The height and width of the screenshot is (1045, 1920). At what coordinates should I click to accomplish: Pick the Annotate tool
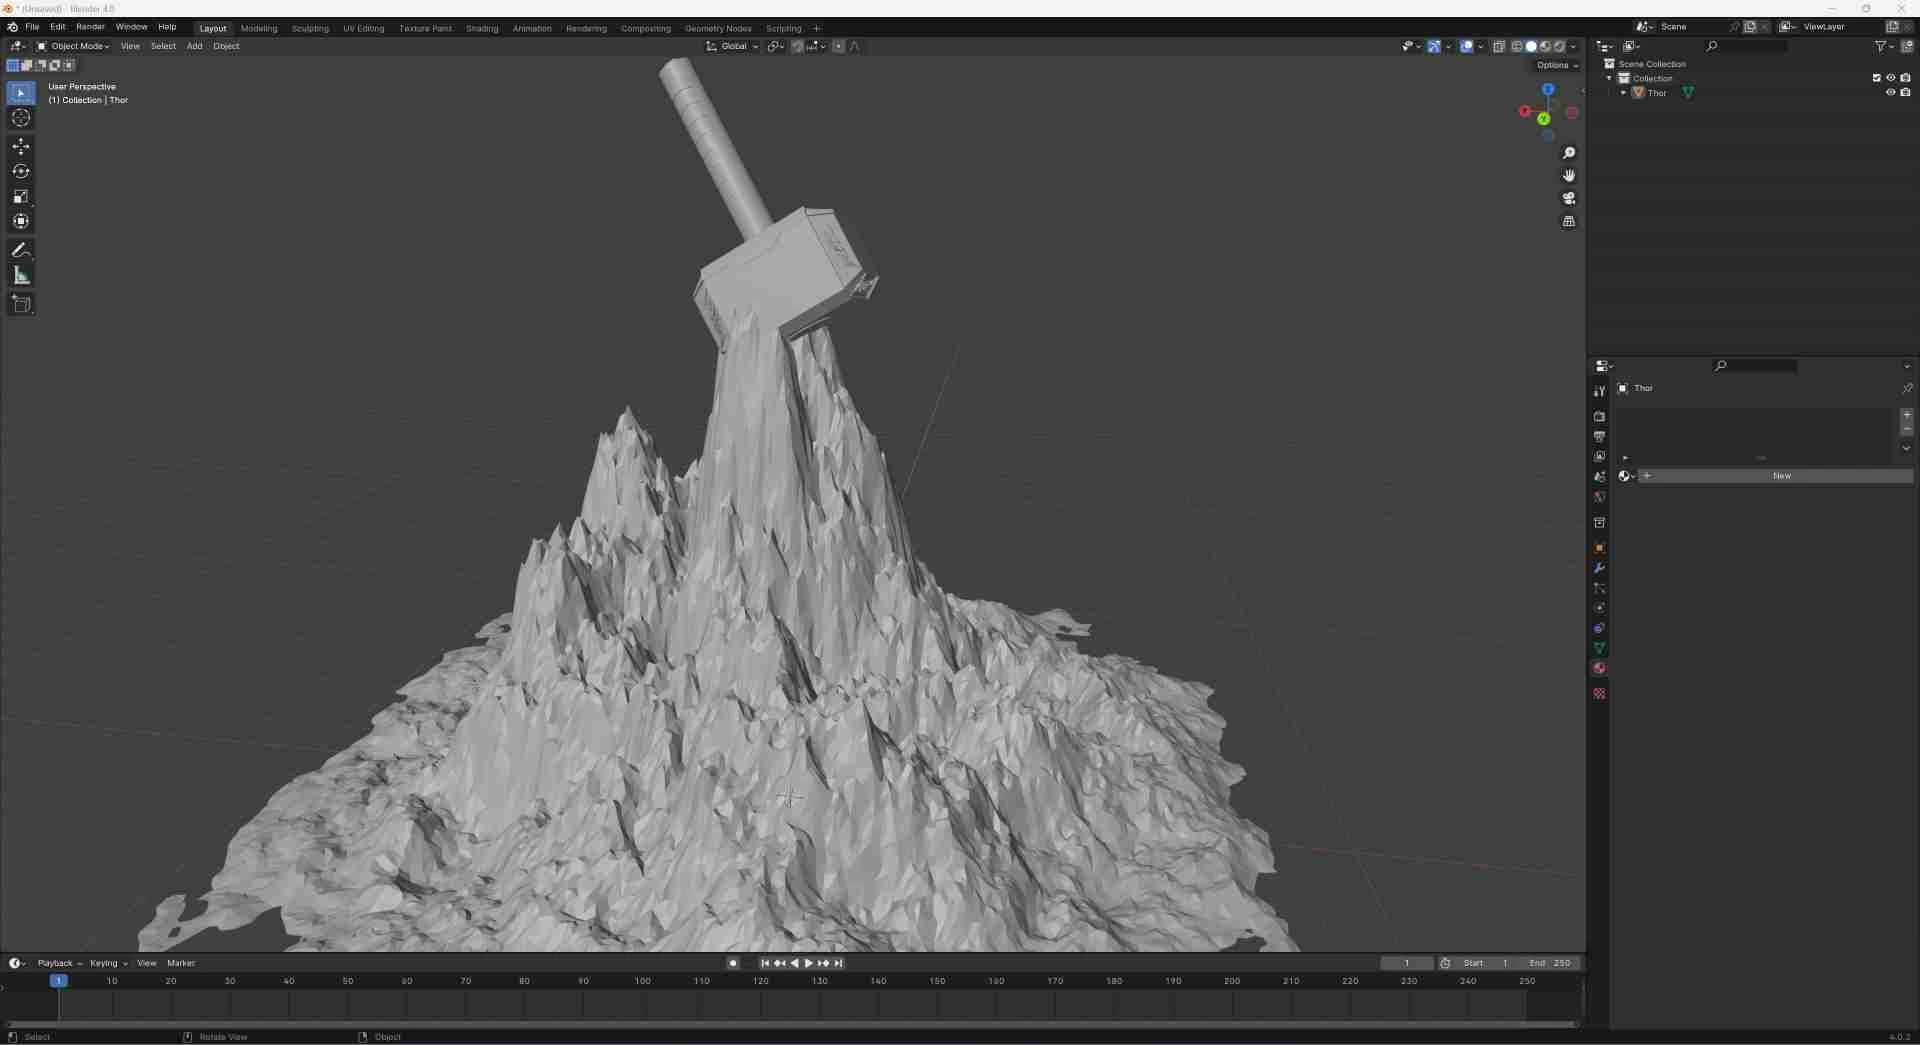[21, 251]
